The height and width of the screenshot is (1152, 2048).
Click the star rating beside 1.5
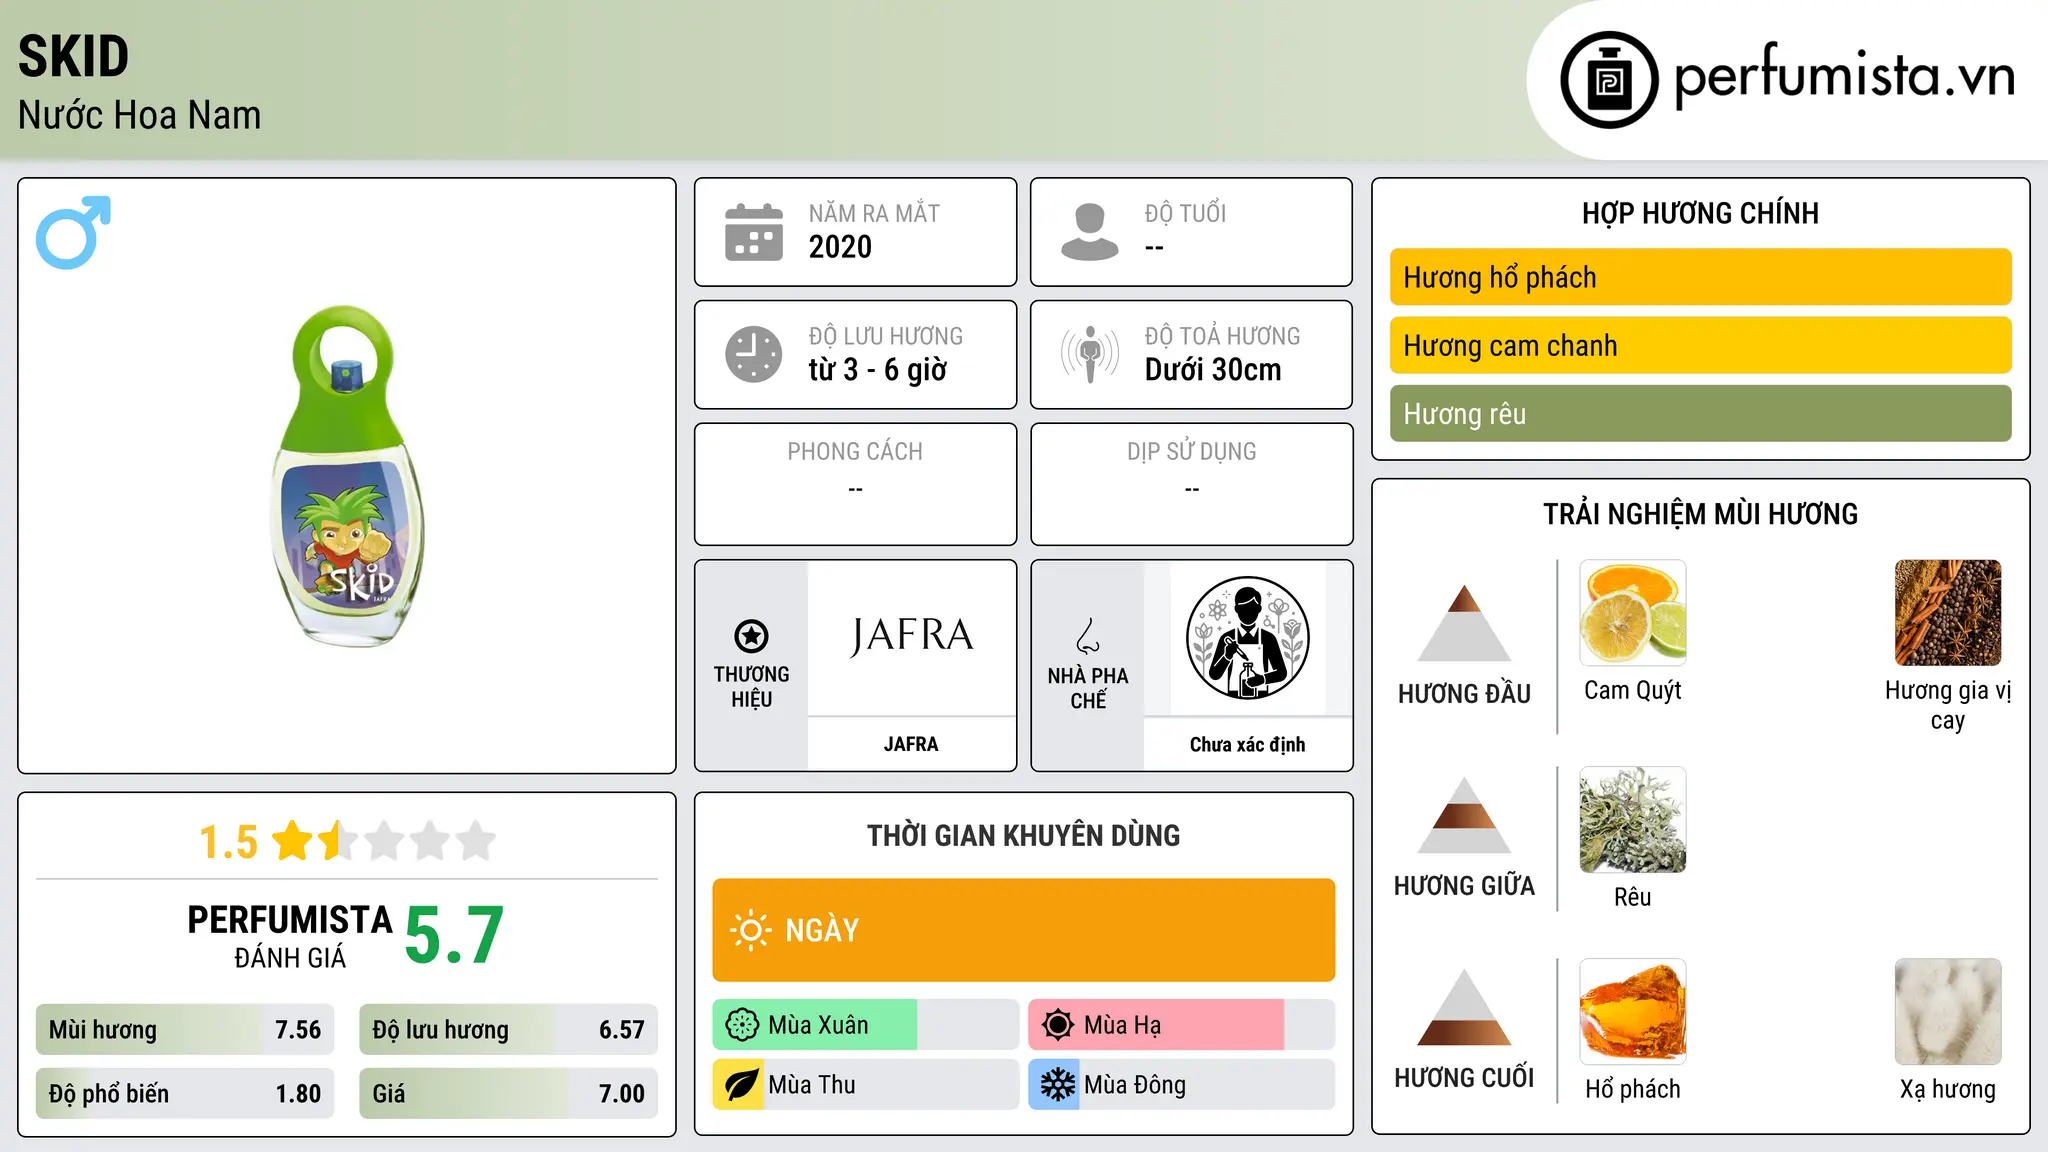pos(383,841)
